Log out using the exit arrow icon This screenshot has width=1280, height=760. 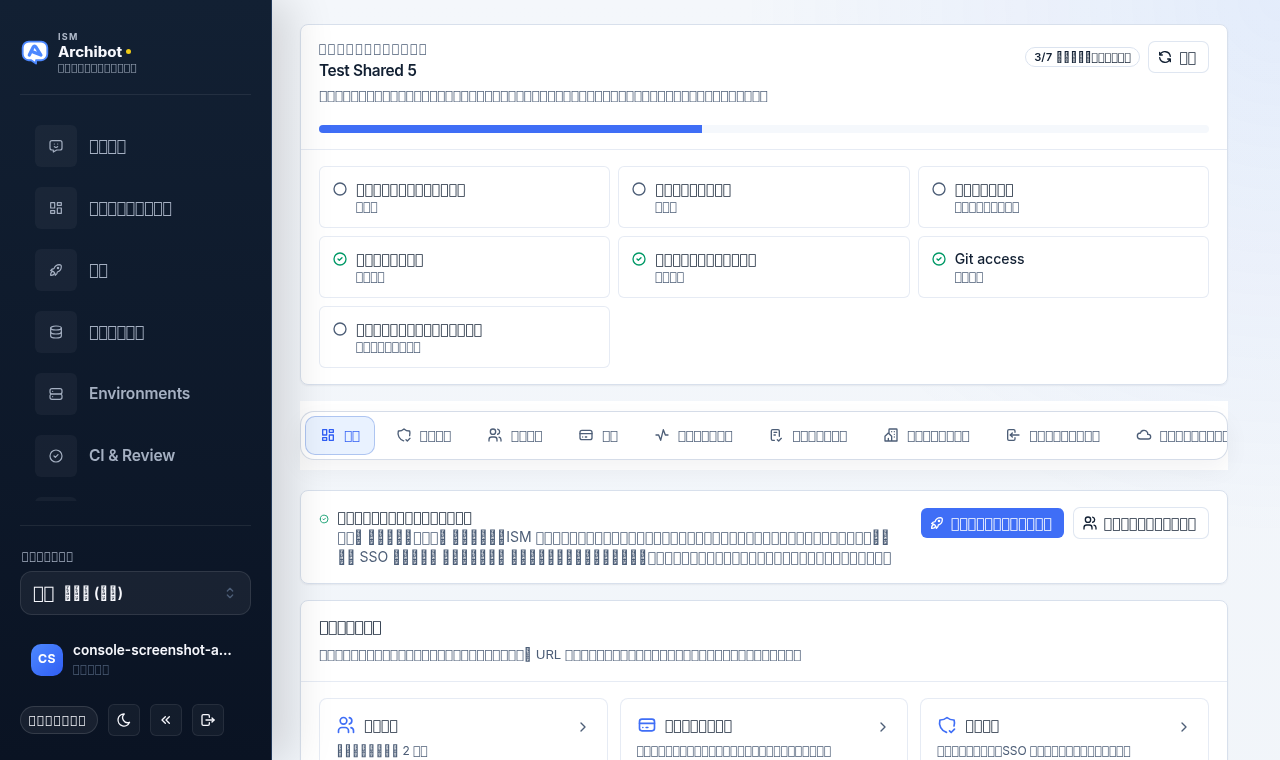[208, 720]
